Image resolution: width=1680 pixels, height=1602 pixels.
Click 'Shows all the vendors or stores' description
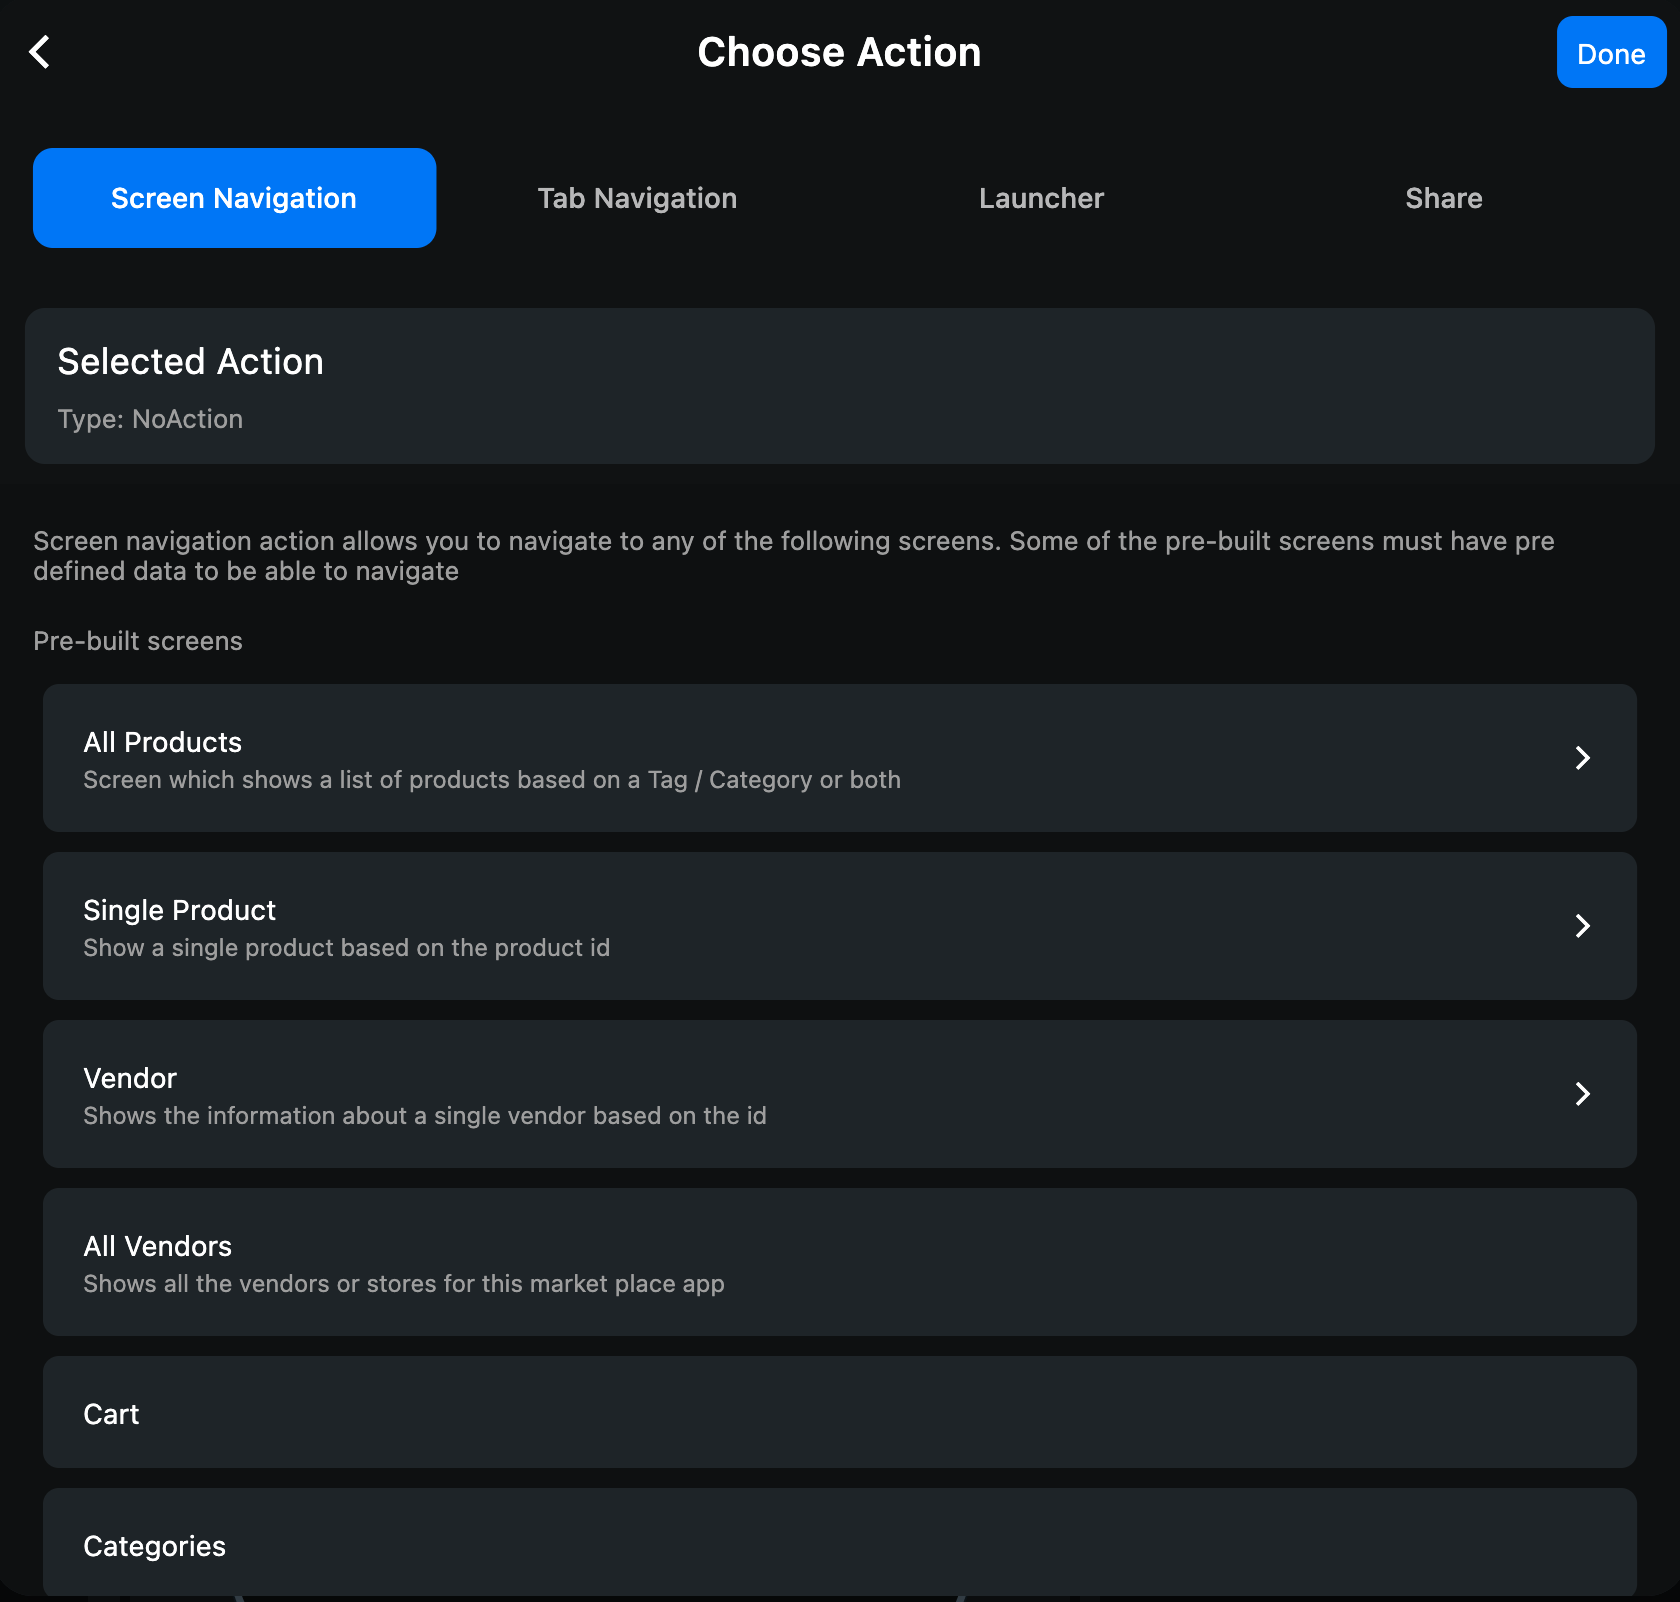404,1284
